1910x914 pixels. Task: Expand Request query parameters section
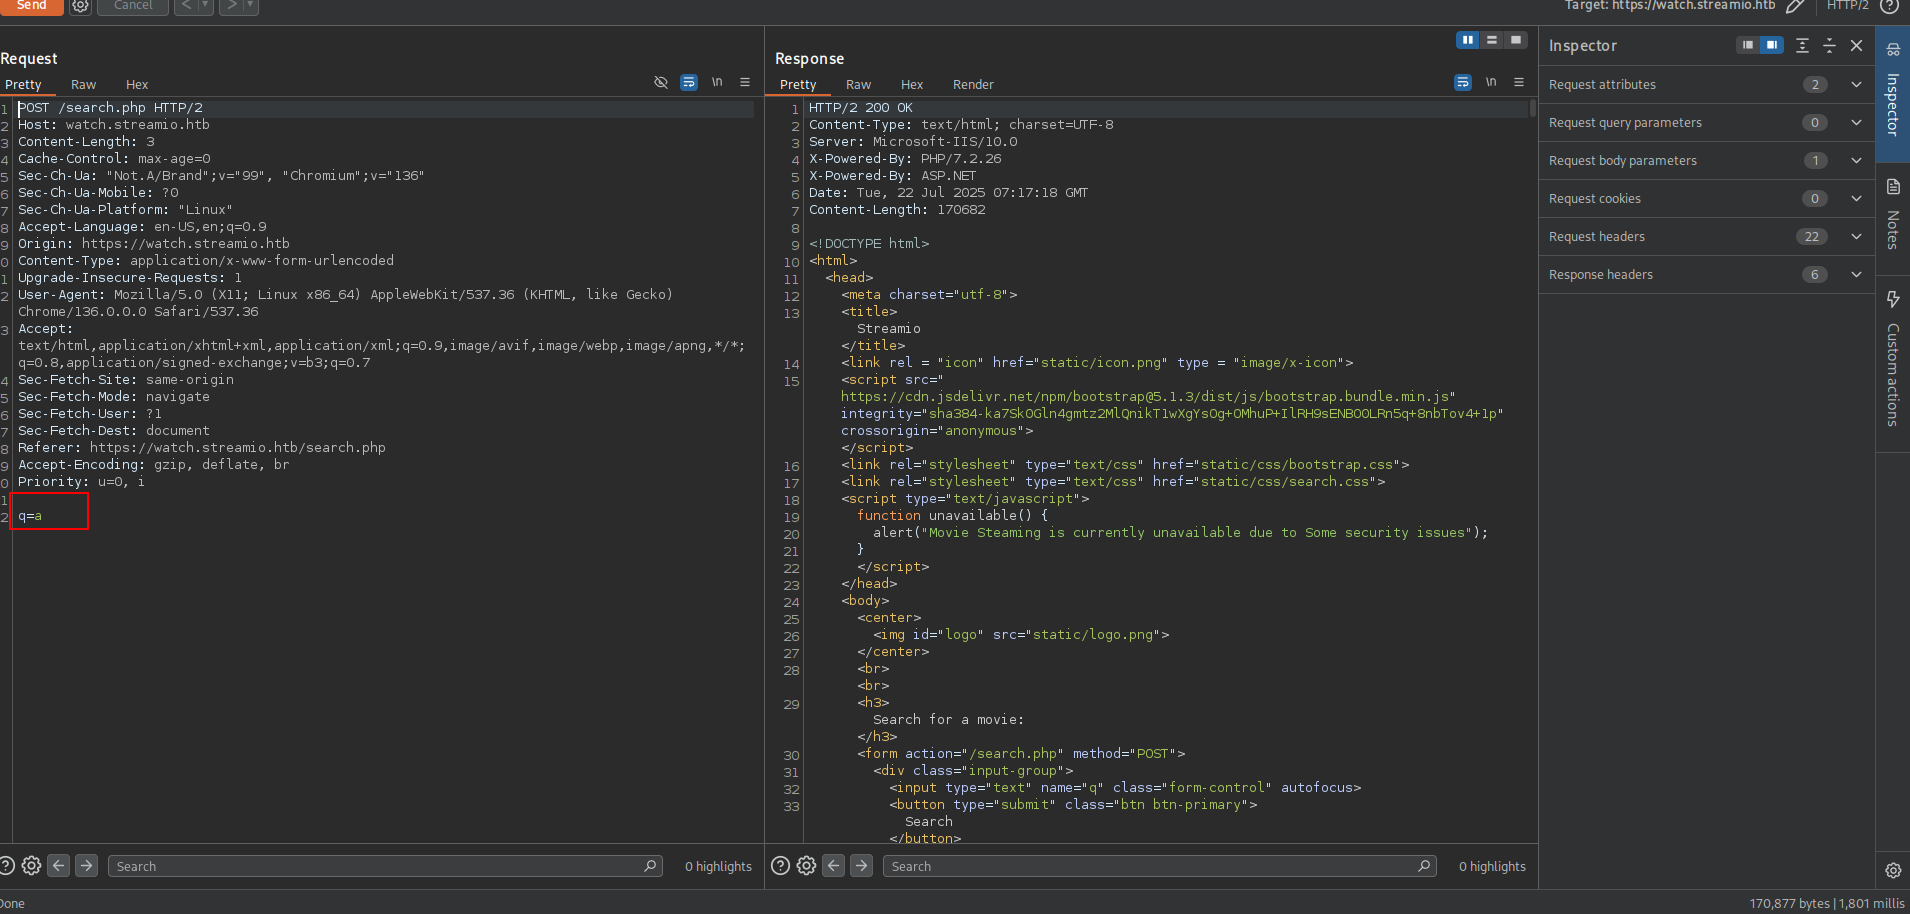pyautogui.click(x=1706, y=123)
